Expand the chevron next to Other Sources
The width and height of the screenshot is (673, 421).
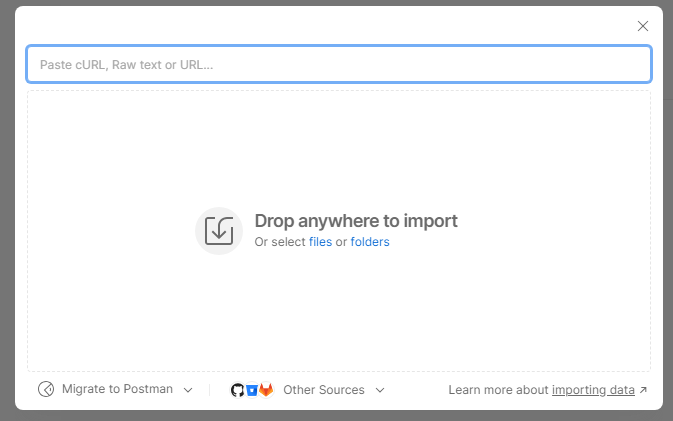pyautogui.click(x=380, y=390)
